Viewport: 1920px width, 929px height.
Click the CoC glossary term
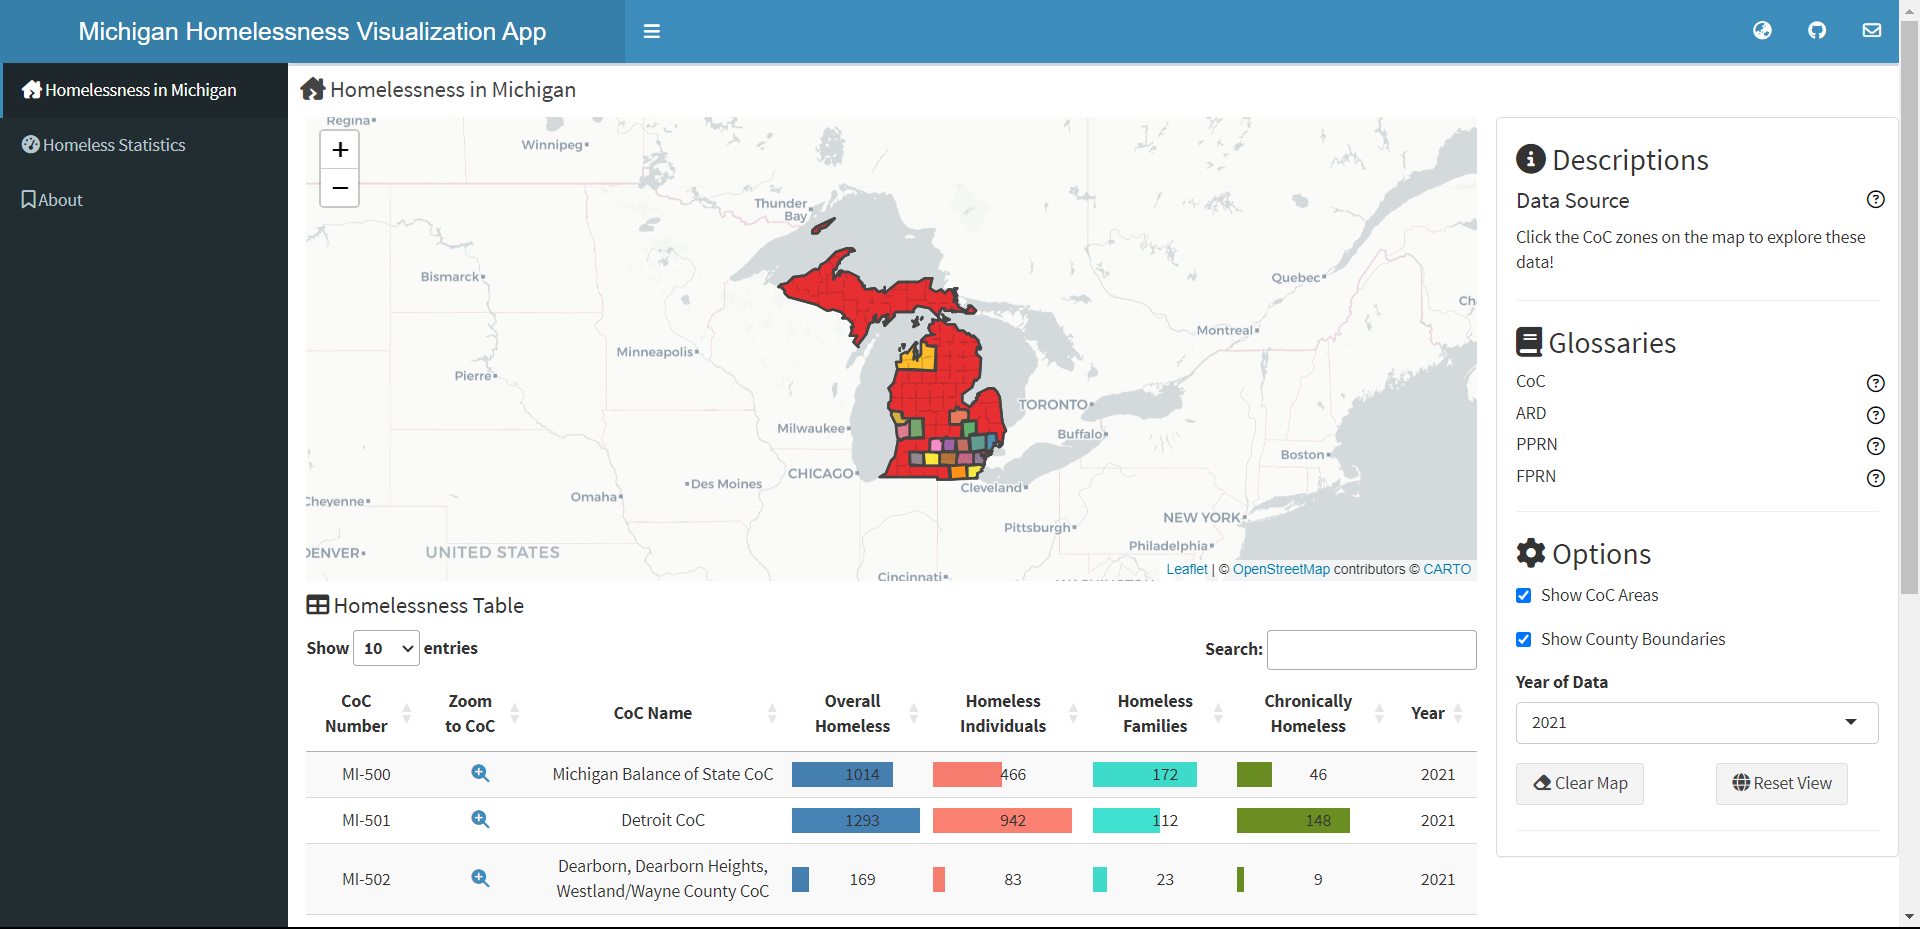coord(1530,381)
